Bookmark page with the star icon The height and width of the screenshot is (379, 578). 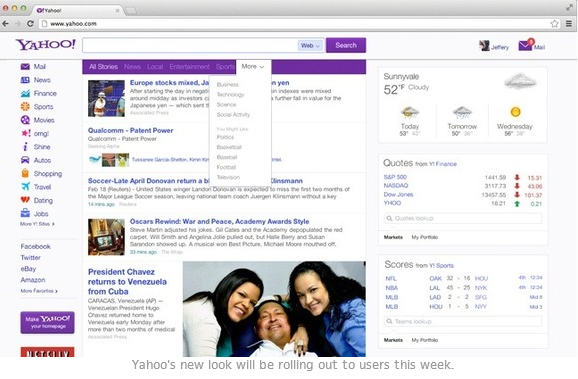click(x=554, y=24)
